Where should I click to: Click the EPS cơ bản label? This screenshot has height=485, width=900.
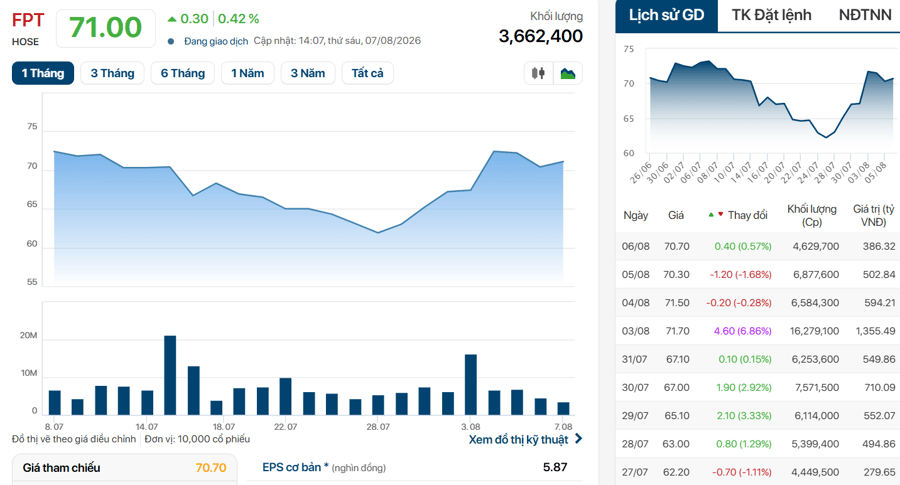(x=295, y=467)
